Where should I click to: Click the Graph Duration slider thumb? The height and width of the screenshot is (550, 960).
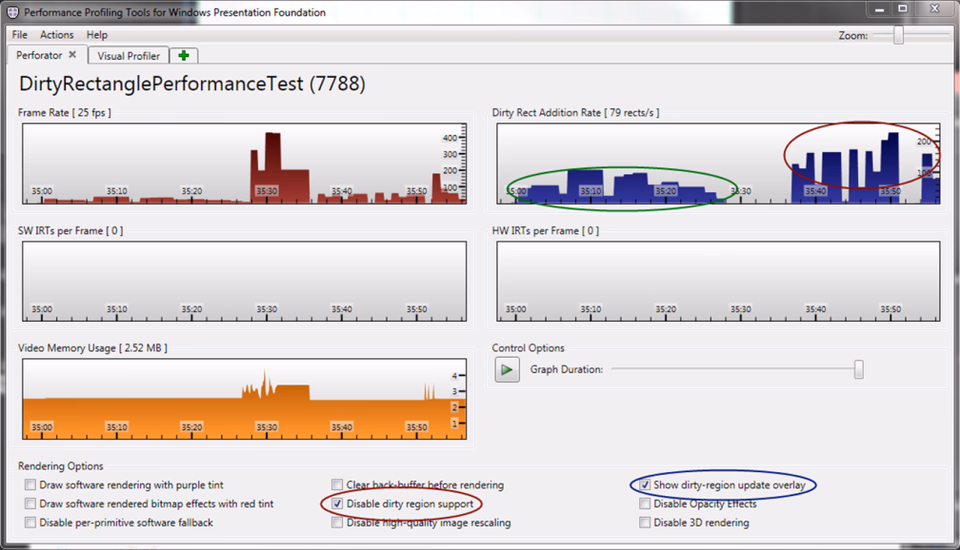(858, 369)
